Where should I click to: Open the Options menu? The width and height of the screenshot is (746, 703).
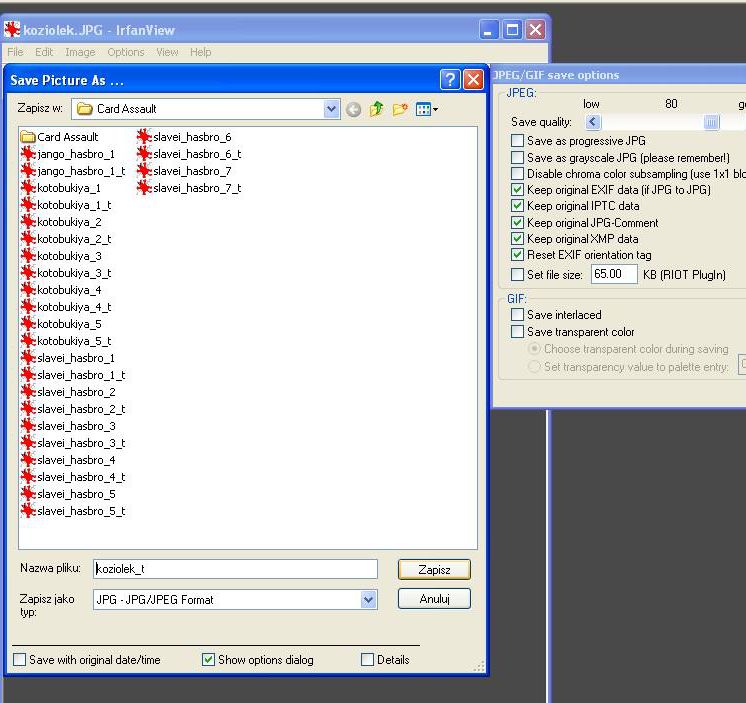coord(126,52)
